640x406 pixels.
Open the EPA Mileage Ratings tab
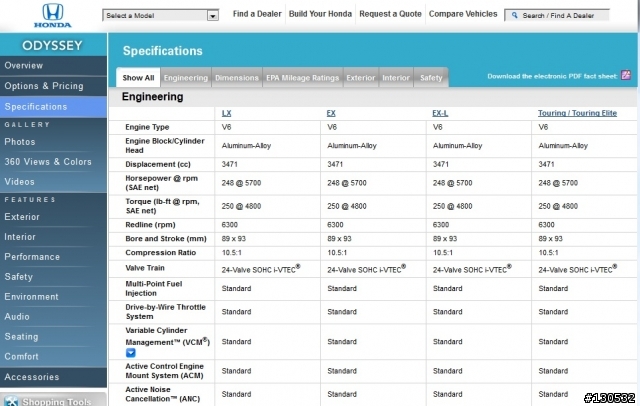tap(302, 78)
